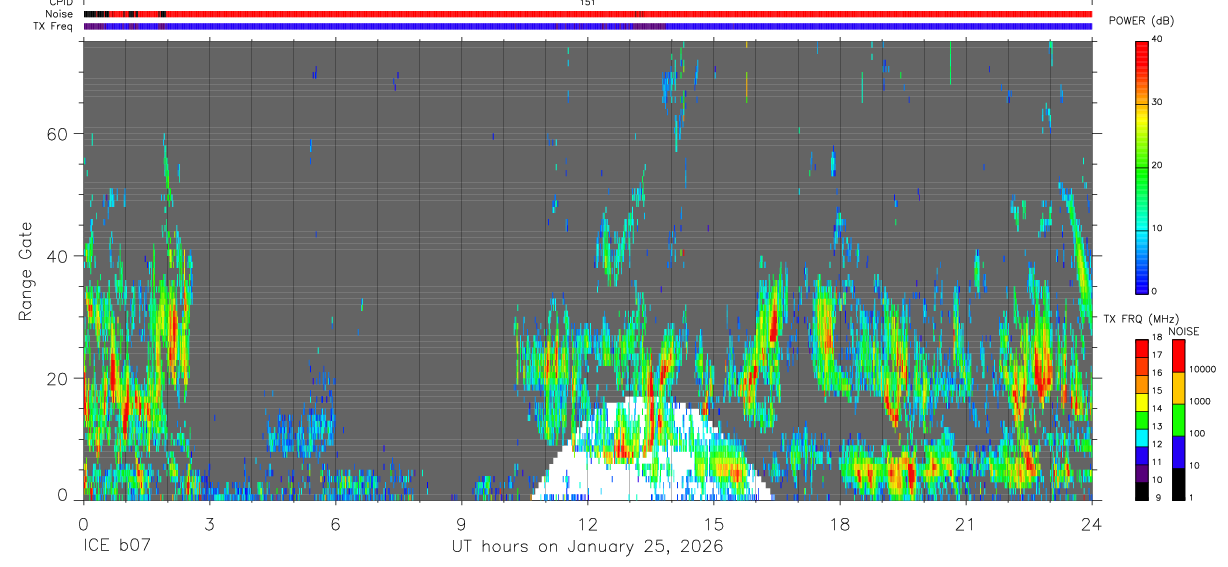Click the 10000 noise legend label
The height and width of the screenshot is (567, 1228).
1201,369
